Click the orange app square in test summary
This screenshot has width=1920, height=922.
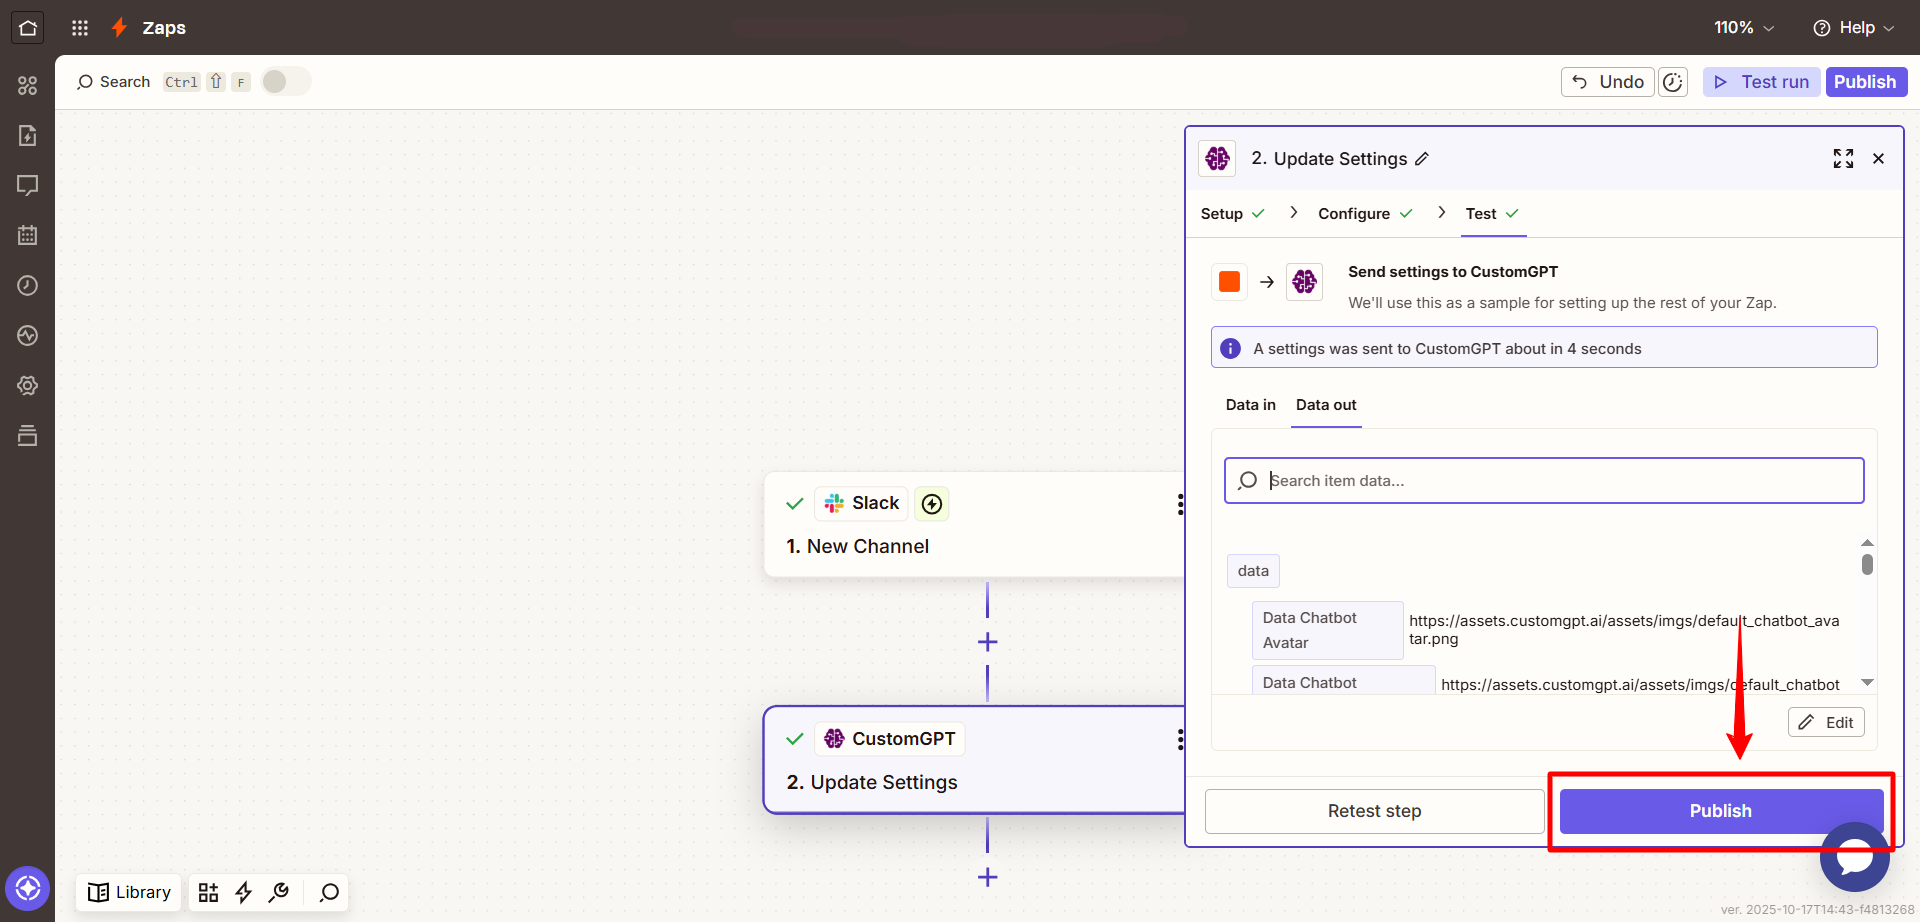[x=1230, y=282]
